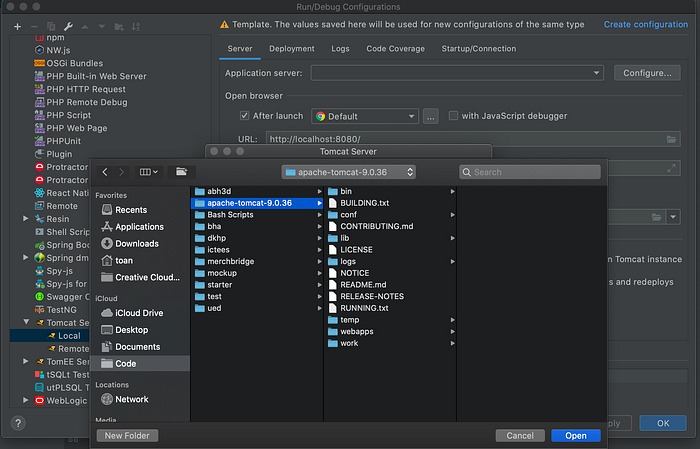Click the sort configurations icon

[136, 27]
